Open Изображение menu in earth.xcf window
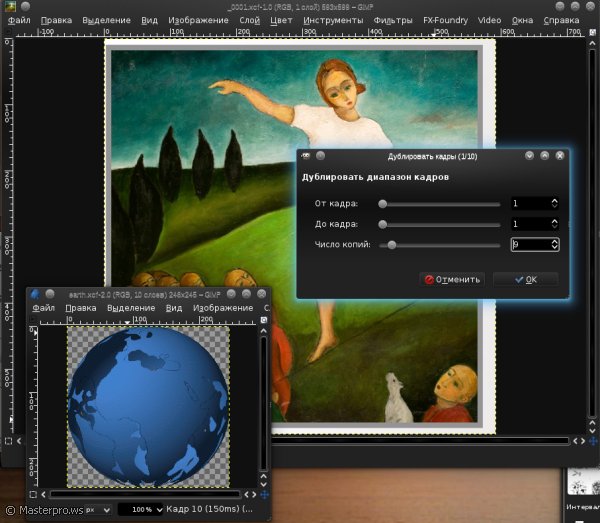Image resolution: width=600 pixels, height=523 pixels. pyautogui.click(x=223, y=308)
